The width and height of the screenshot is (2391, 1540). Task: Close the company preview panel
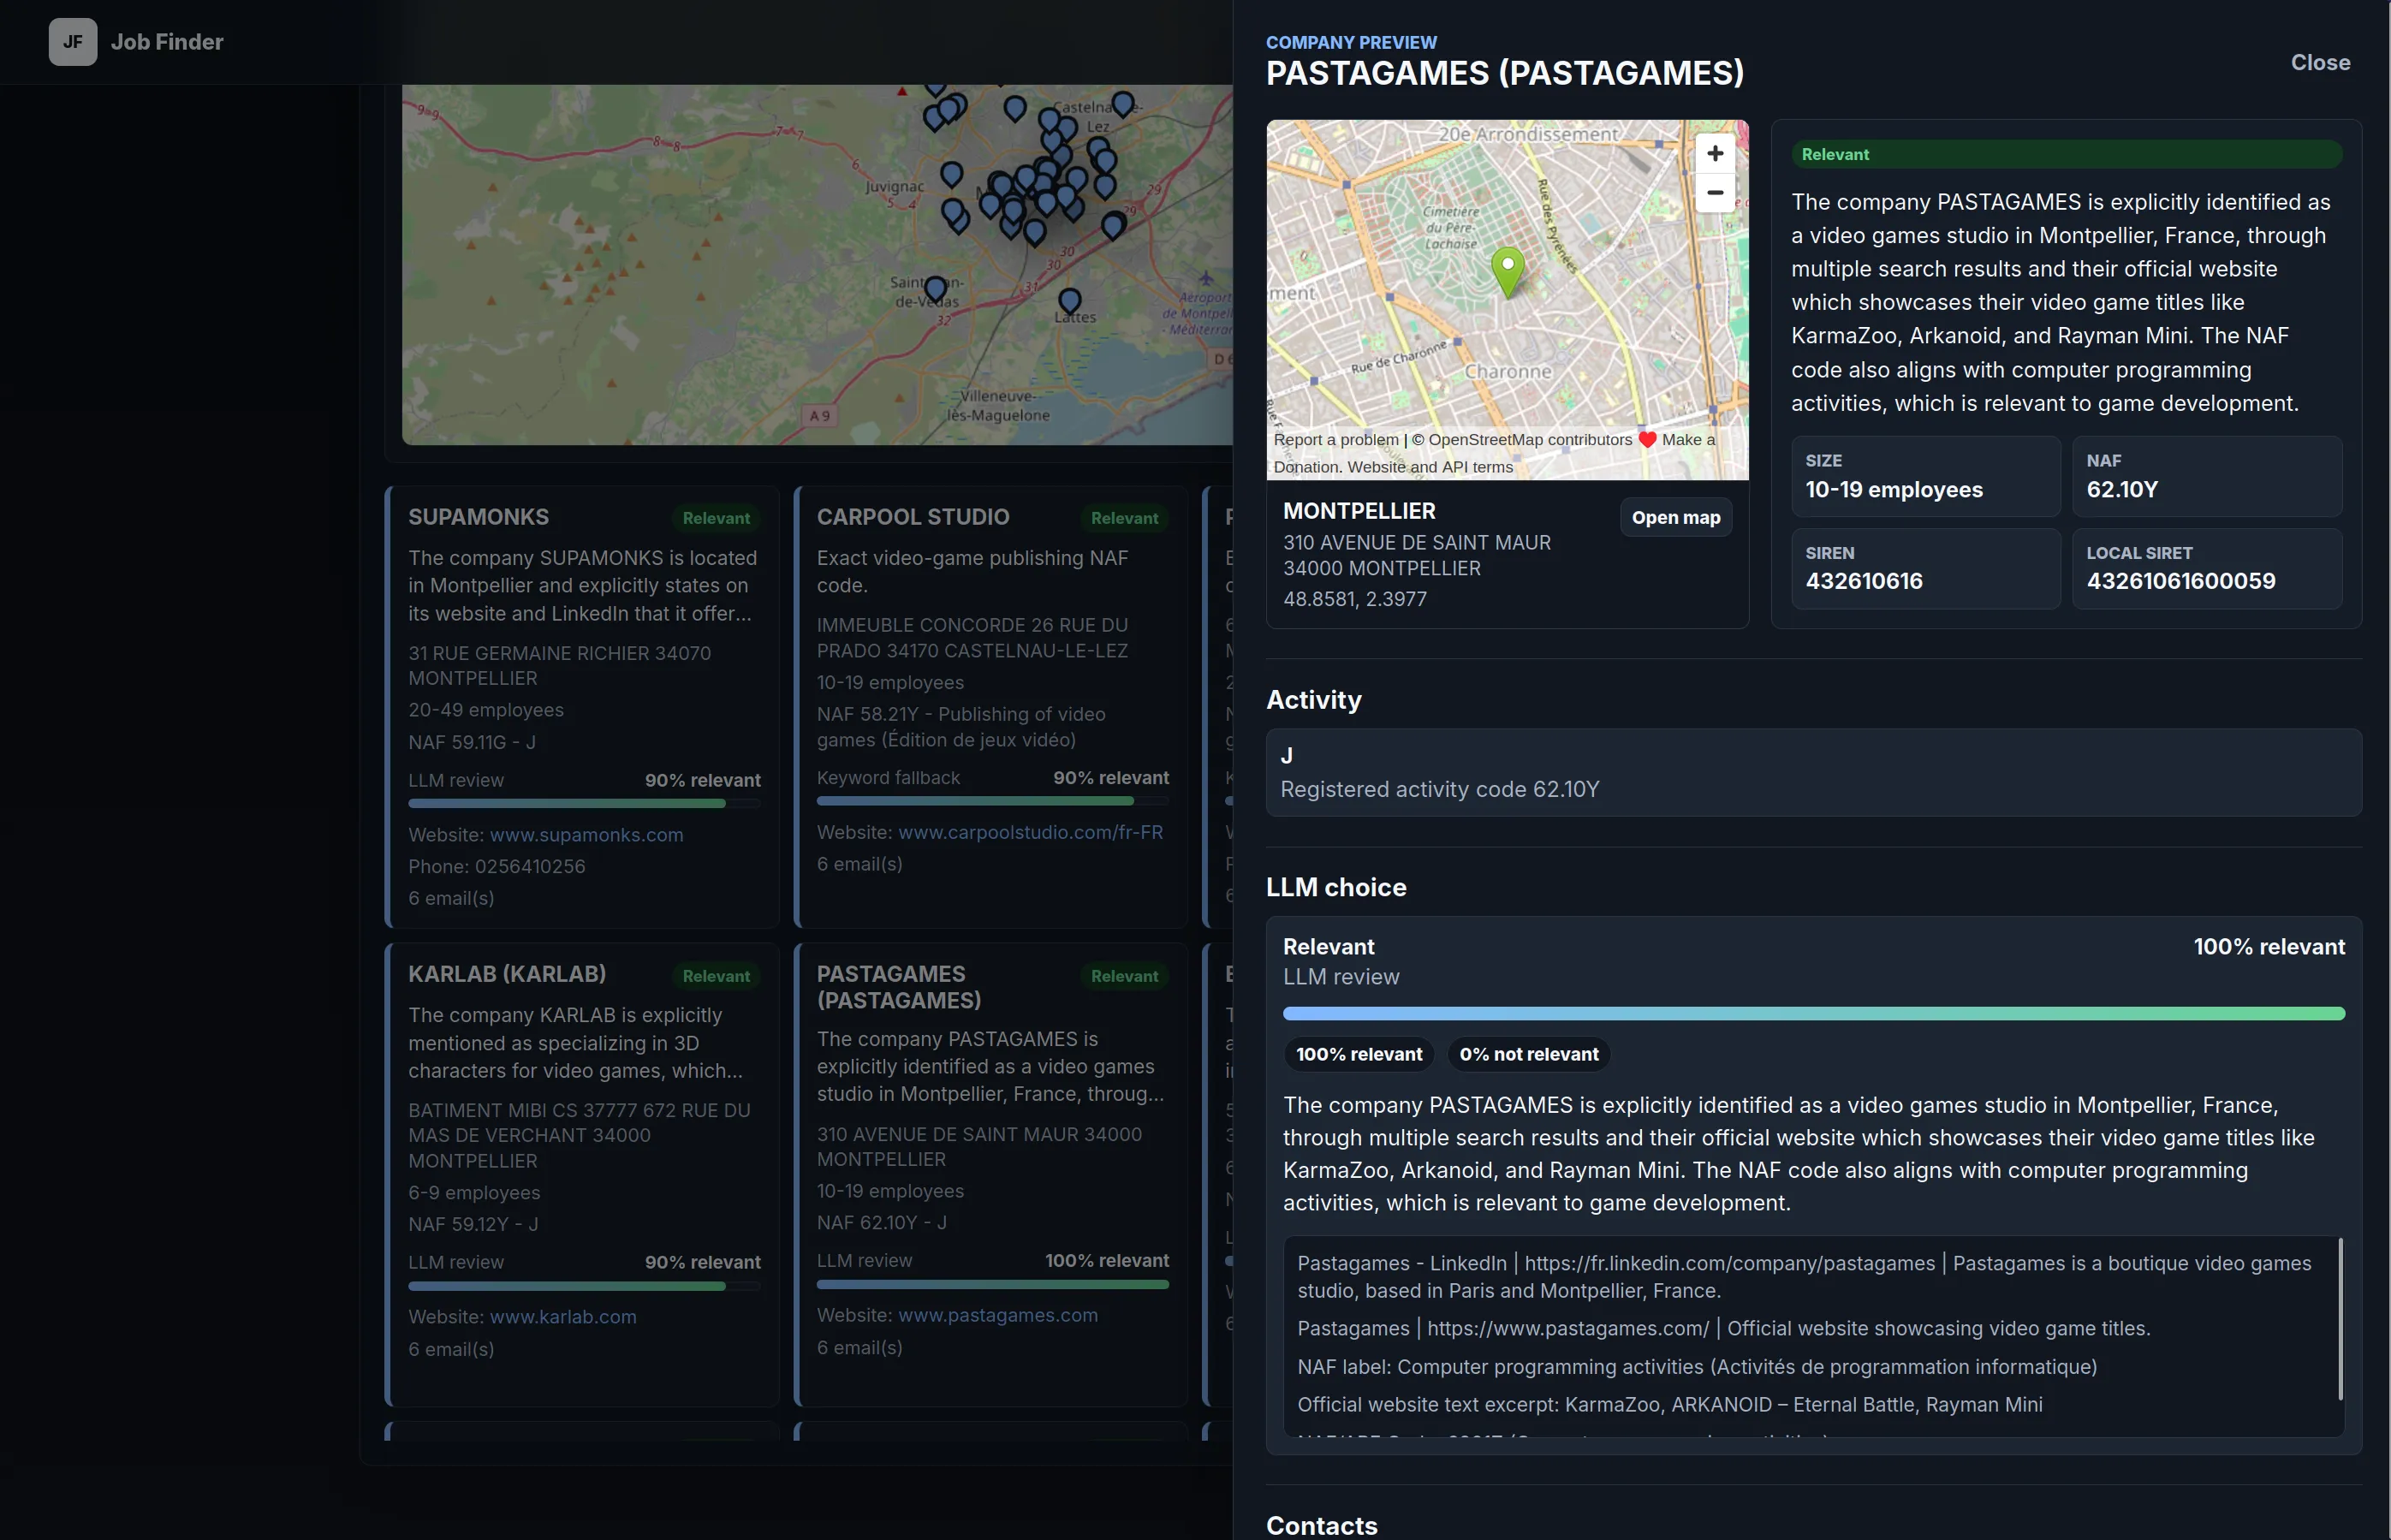click(x=2320, y=63)
